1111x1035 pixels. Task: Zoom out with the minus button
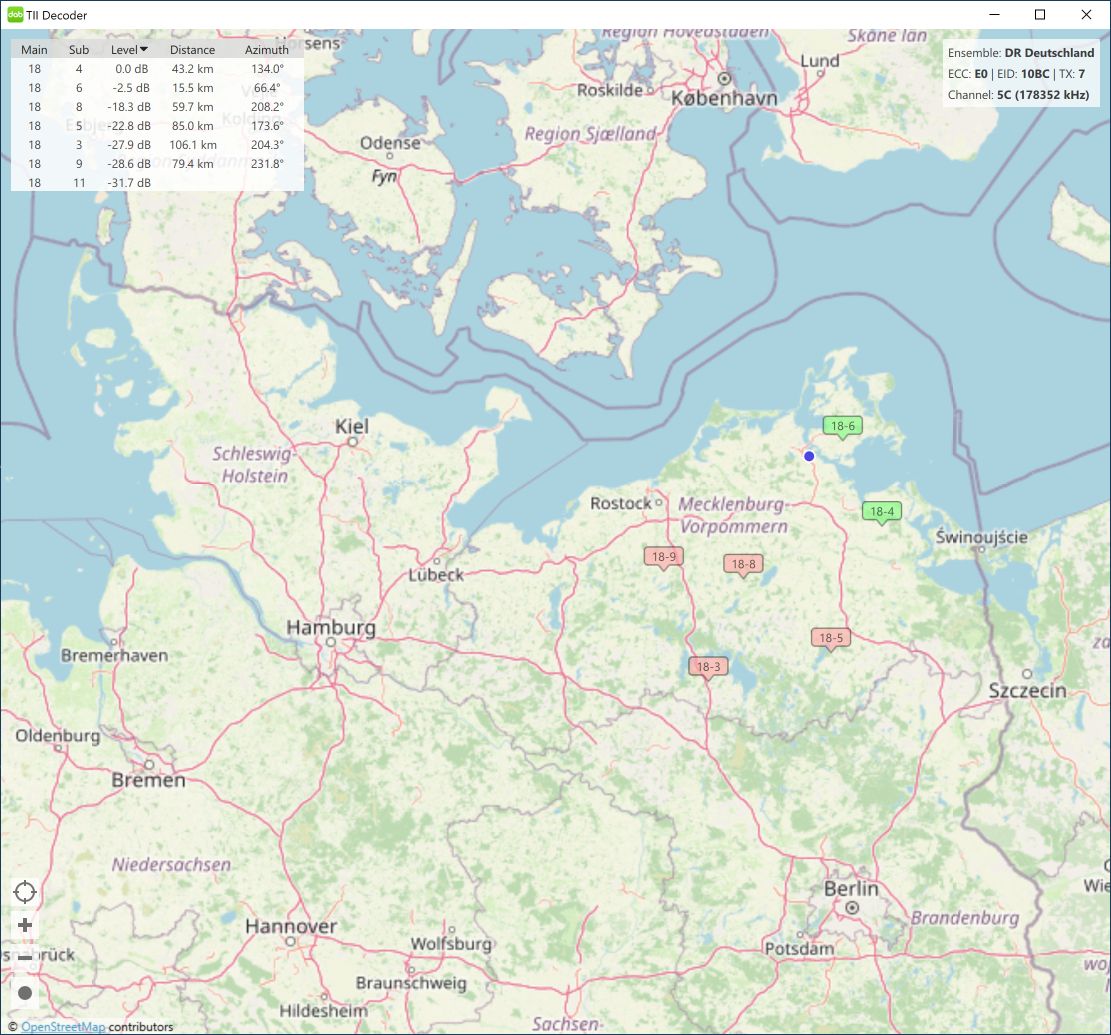coord(25,958)
